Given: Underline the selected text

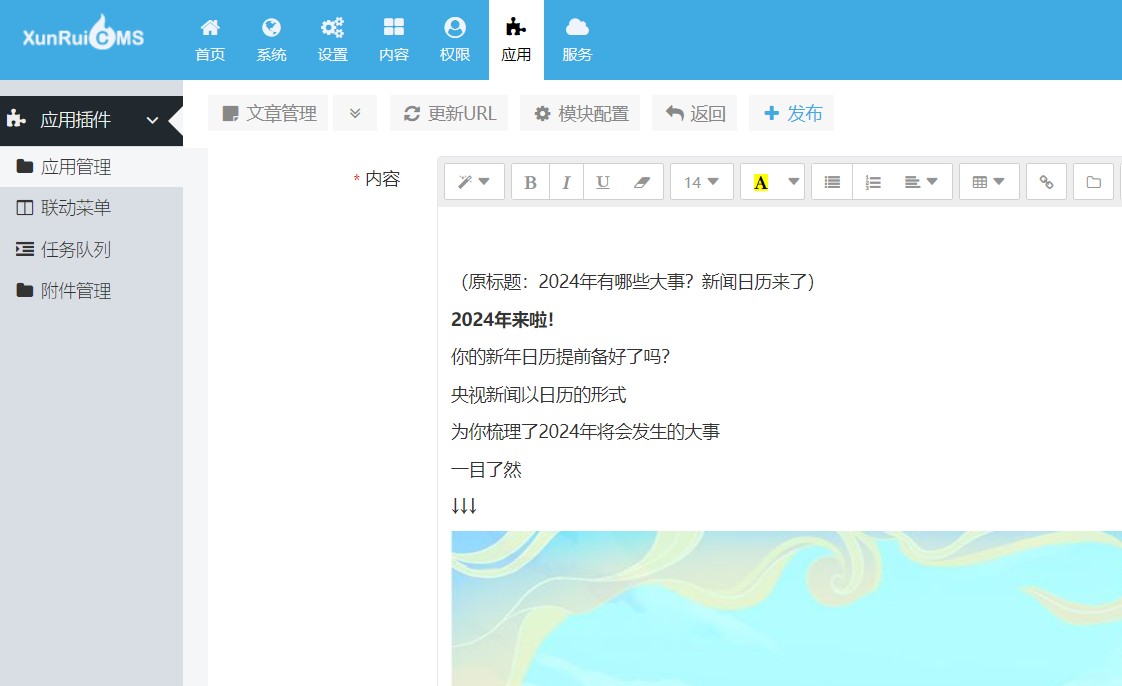Looking at the screenshot, I should click(x=602, y=181).
